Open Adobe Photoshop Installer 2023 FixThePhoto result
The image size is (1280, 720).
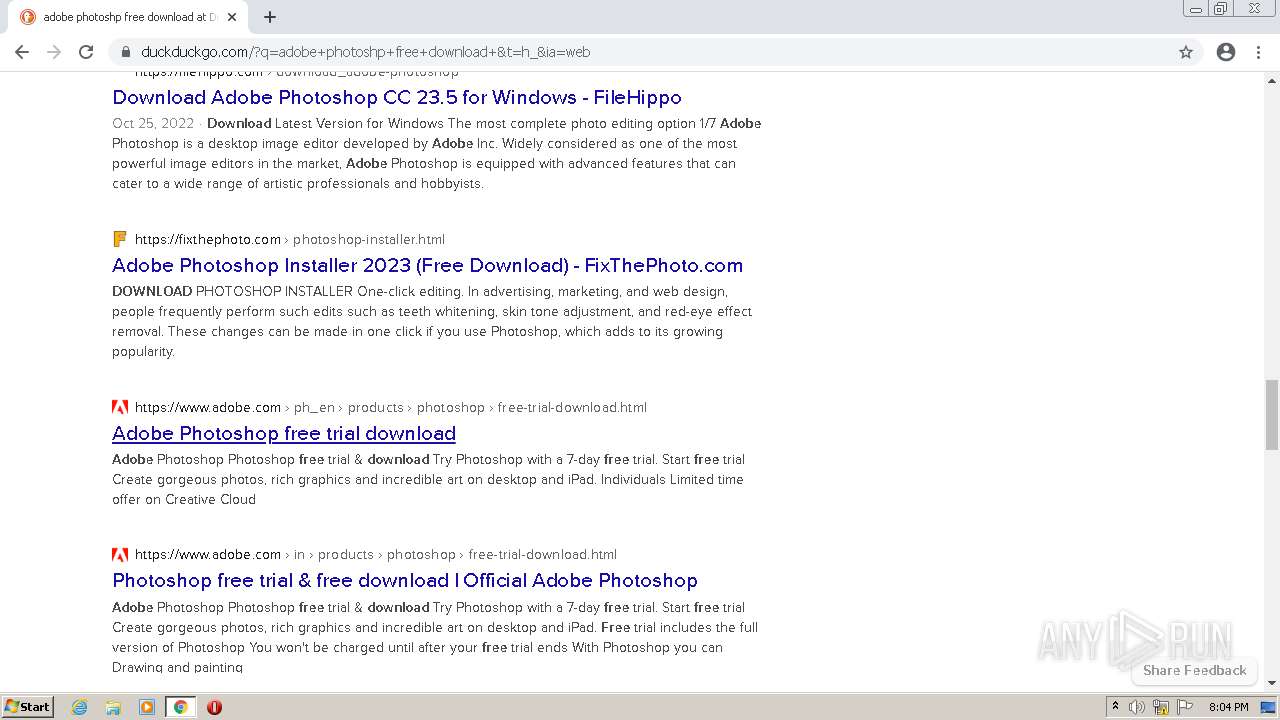[427, 265]
